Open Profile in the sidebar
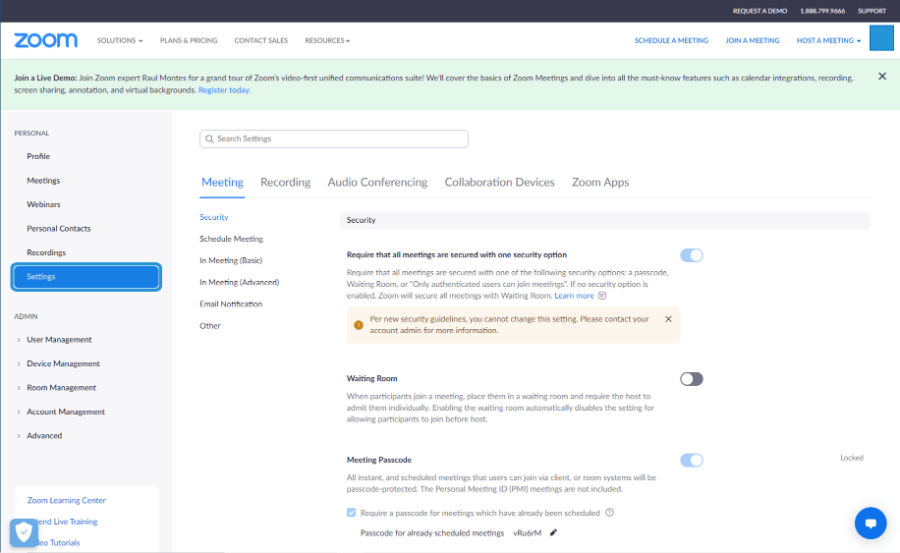This screenshot has height=553, width=900. tap(38, 156)
